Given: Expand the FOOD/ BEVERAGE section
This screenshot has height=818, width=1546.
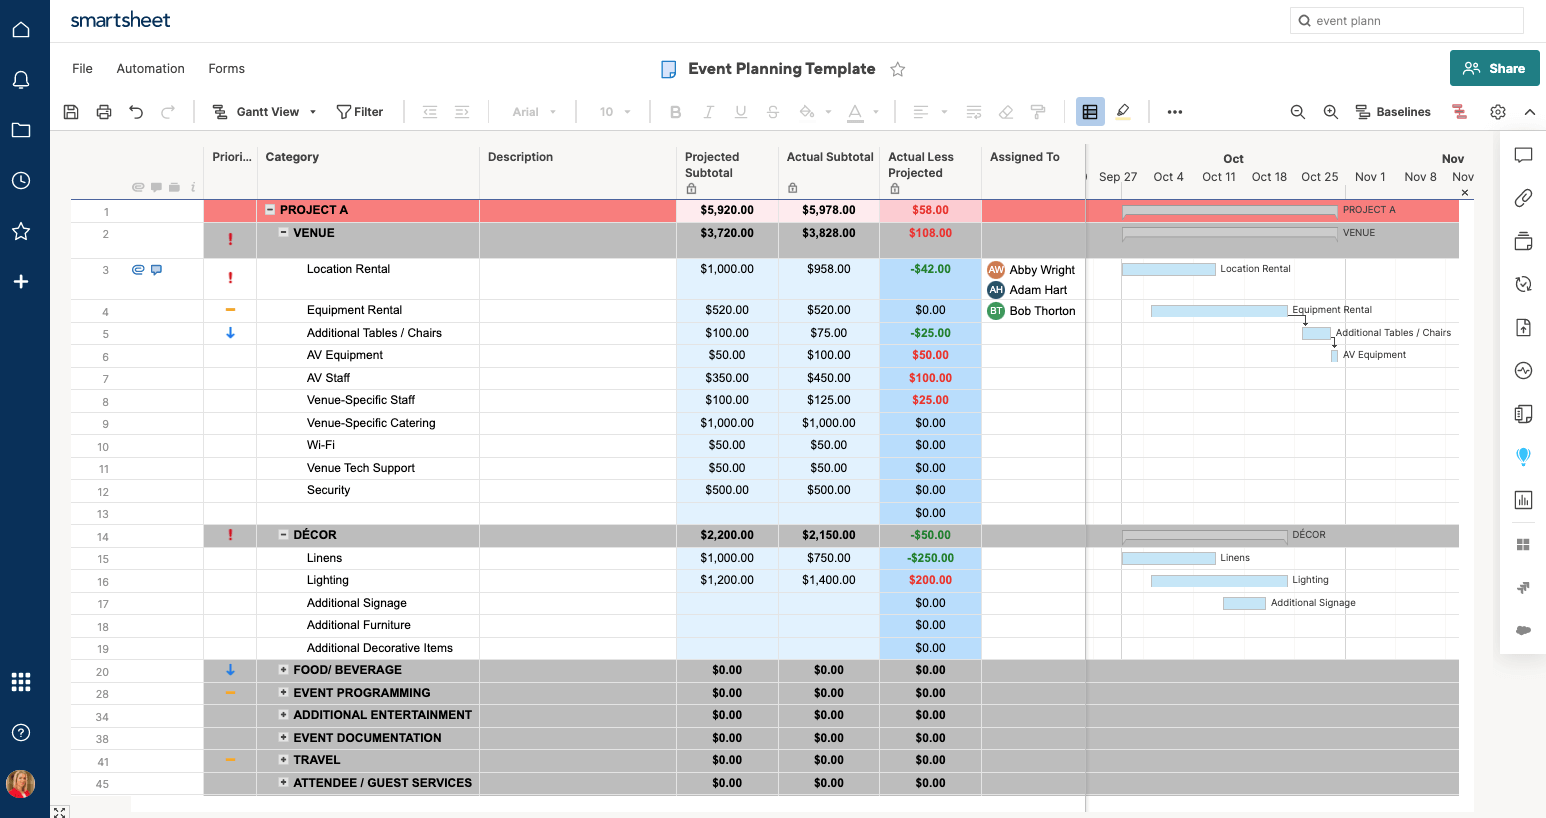Looking at the screenshot, I should (x=283, y=670).
